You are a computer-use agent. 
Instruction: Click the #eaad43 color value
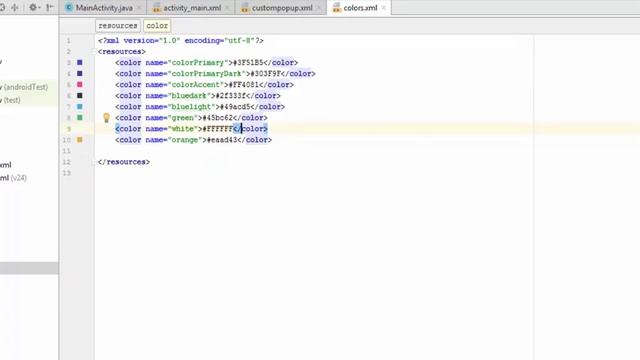222,140
